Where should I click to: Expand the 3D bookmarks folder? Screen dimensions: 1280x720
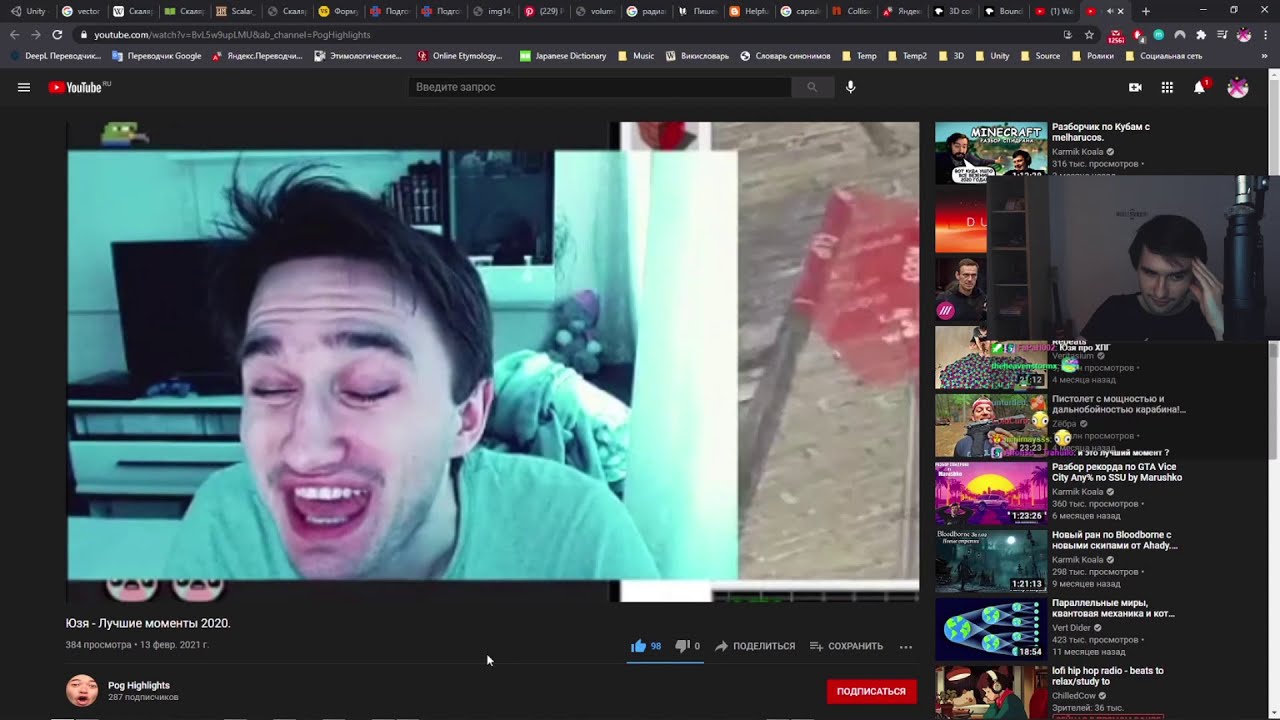pos(951,56)
